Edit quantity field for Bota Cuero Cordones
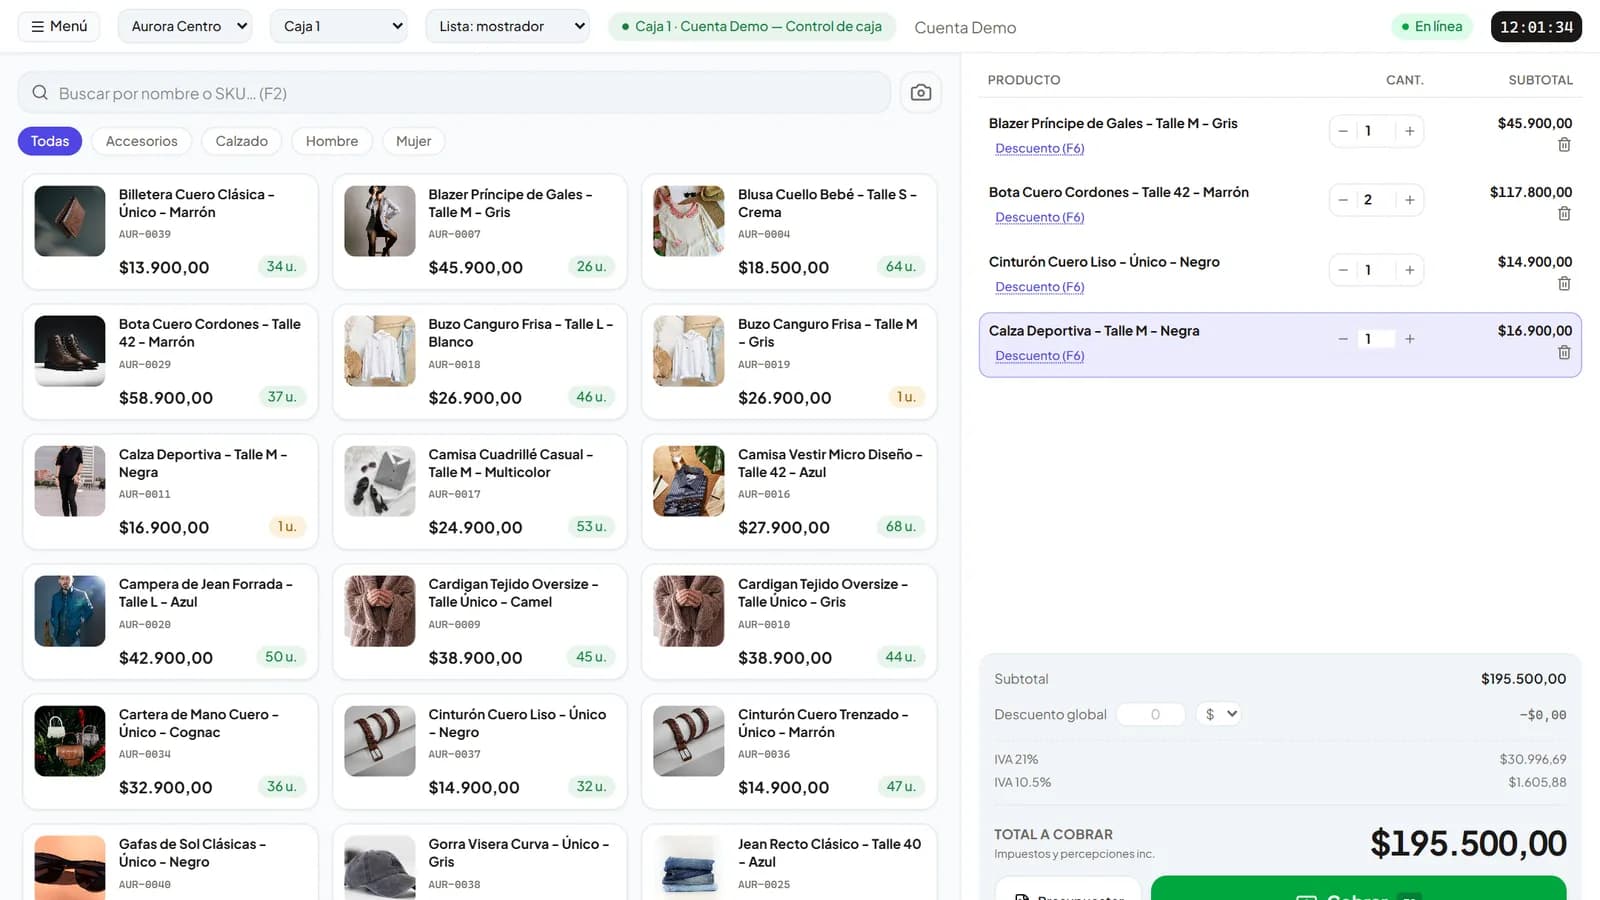 (1376, 200)
